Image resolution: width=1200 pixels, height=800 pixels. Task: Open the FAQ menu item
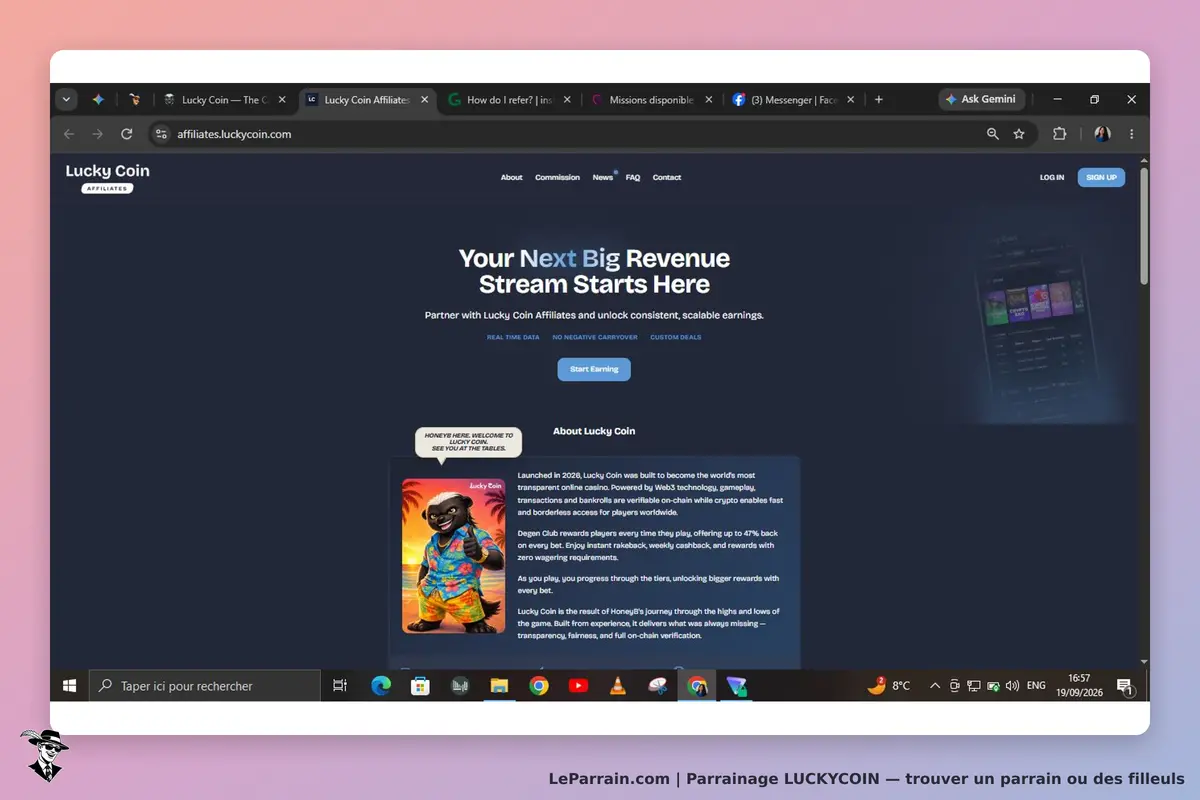tap(633, 178)
